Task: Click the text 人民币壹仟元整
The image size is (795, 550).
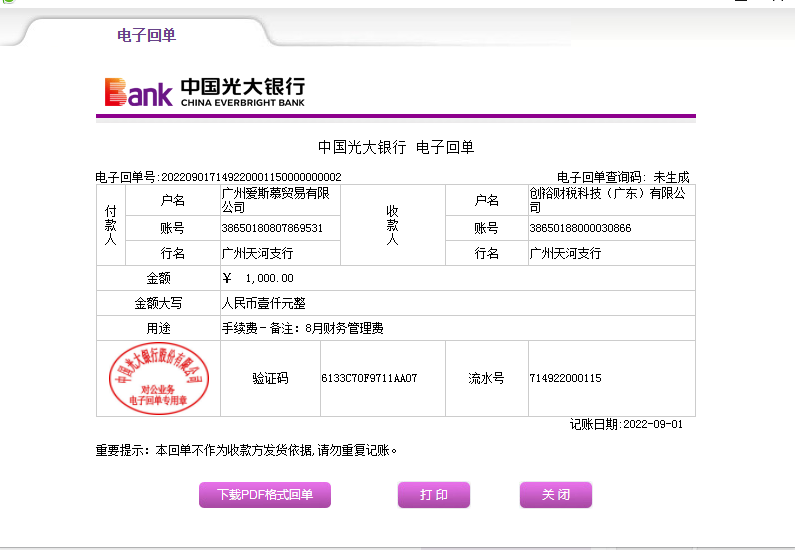Action: [x=264, y=303]
